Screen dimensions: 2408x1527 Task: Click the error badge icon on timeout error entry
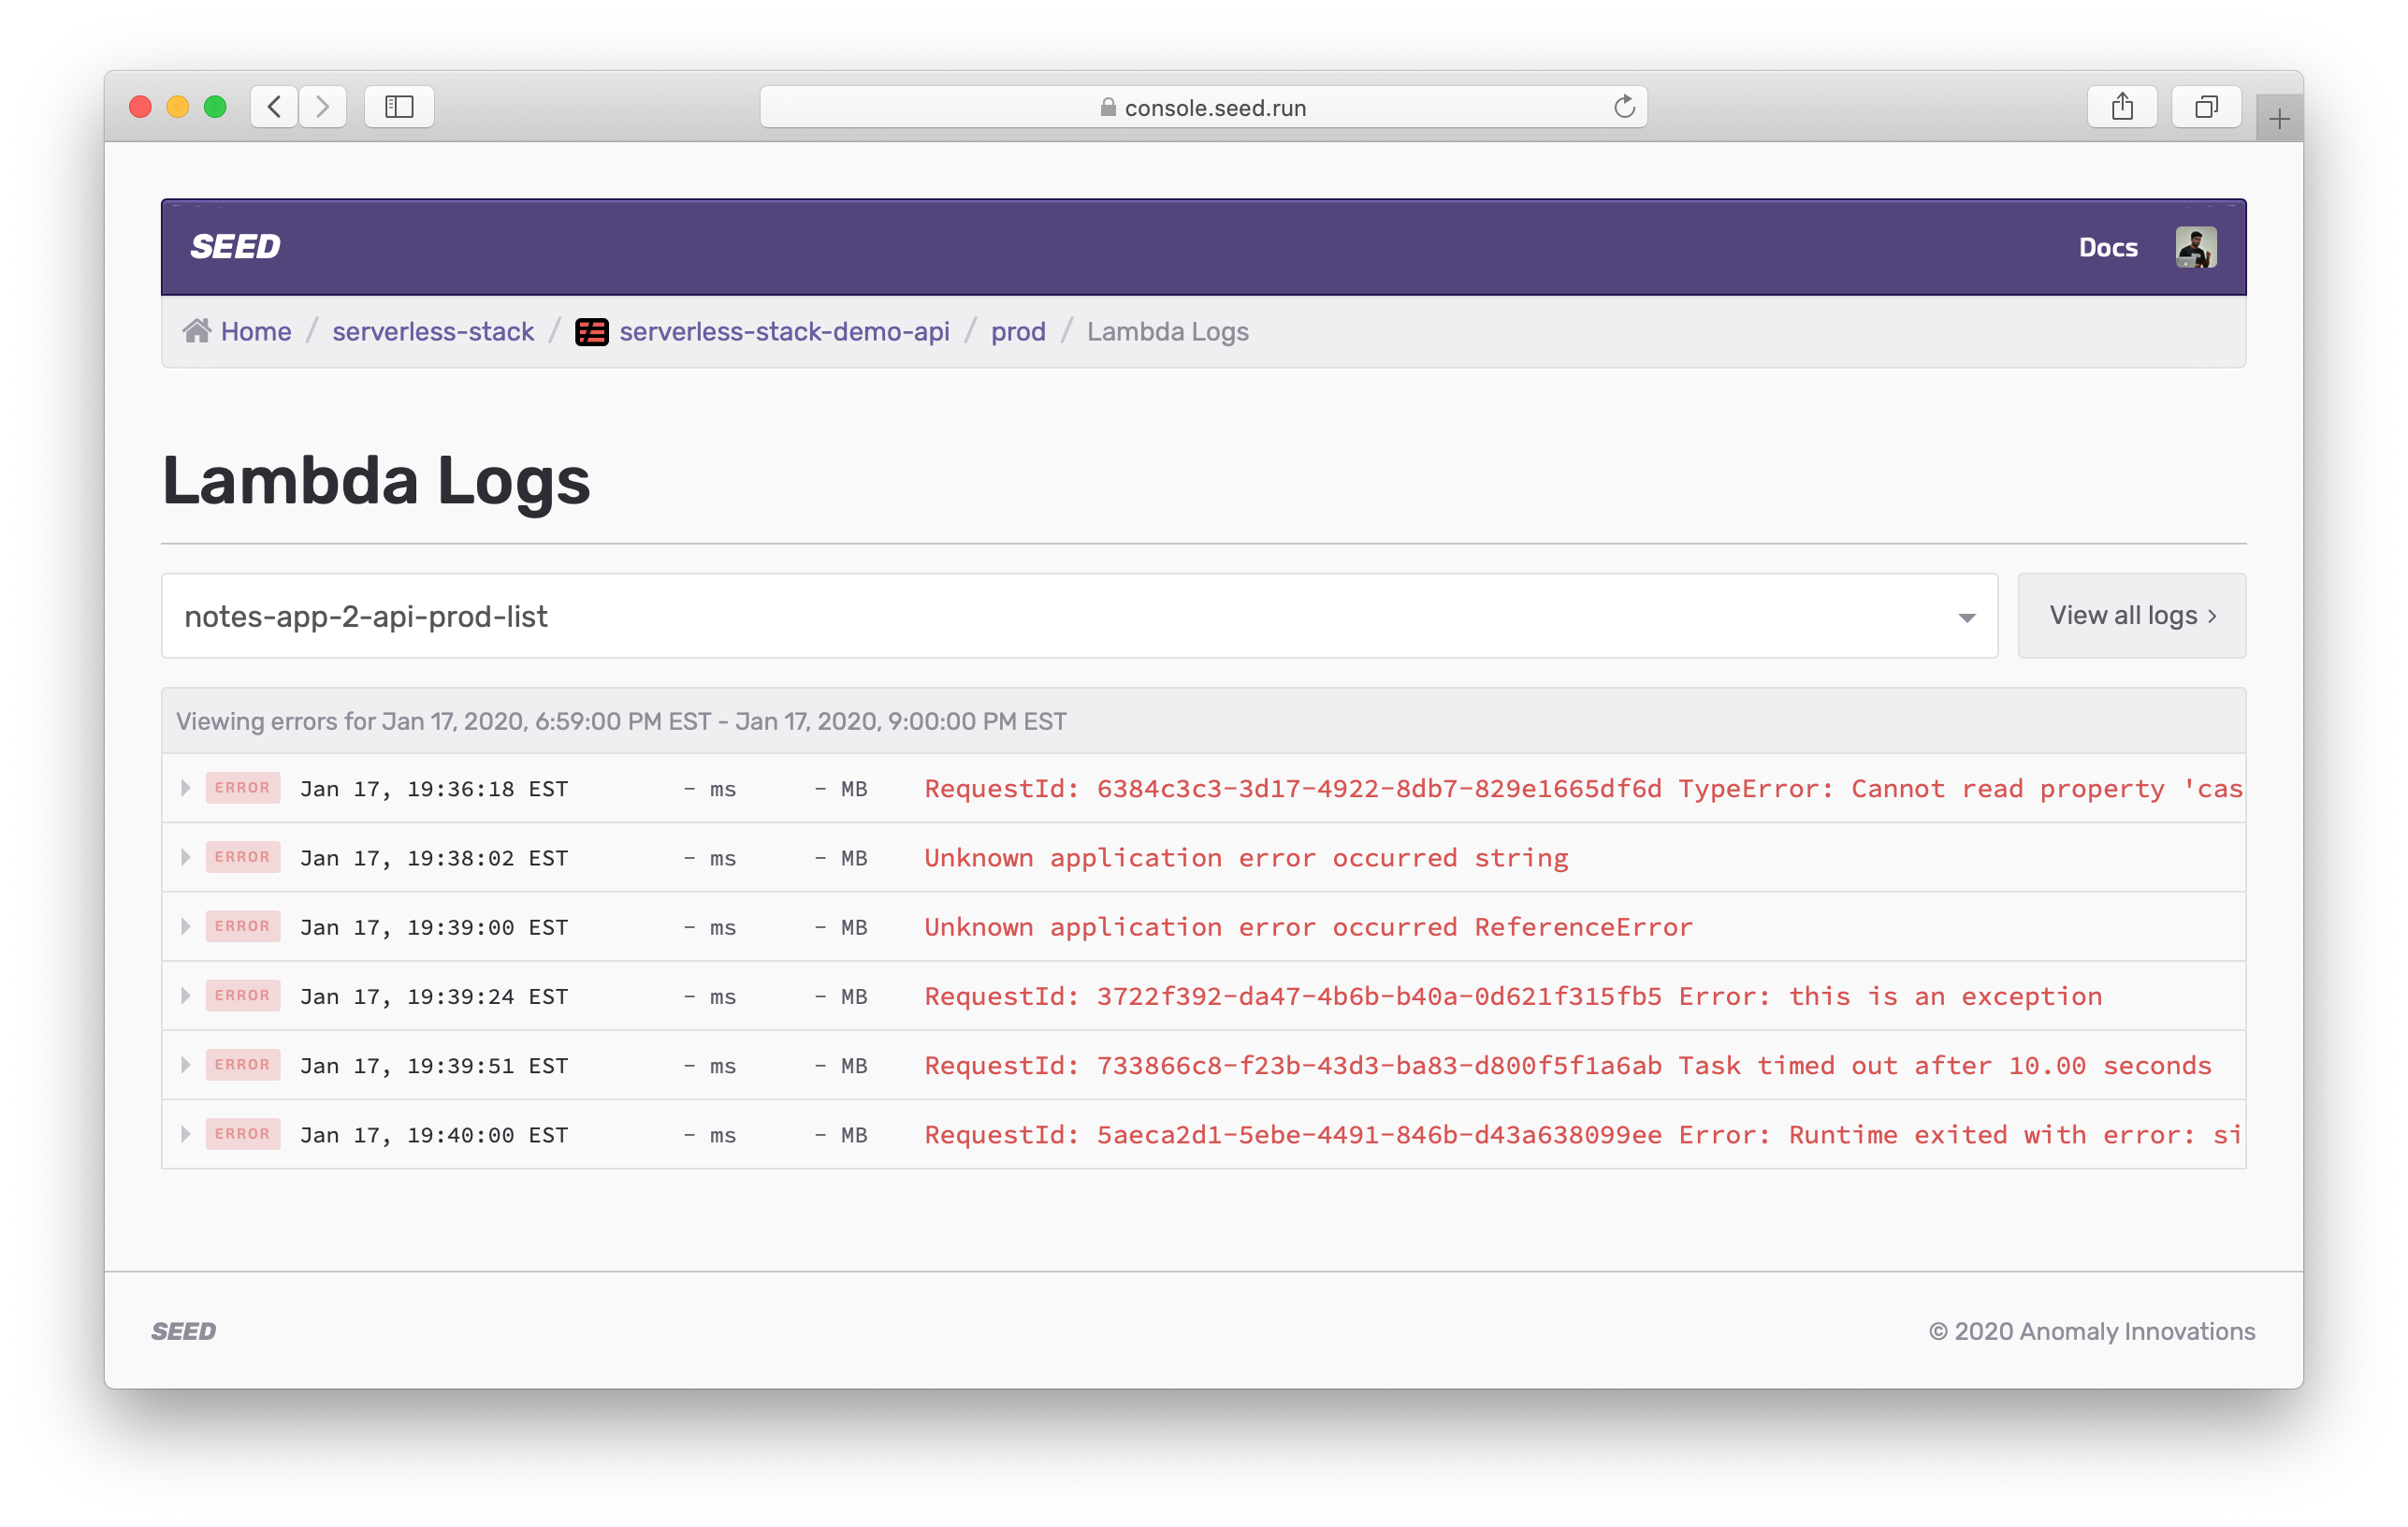click(x=239, y=1064)
